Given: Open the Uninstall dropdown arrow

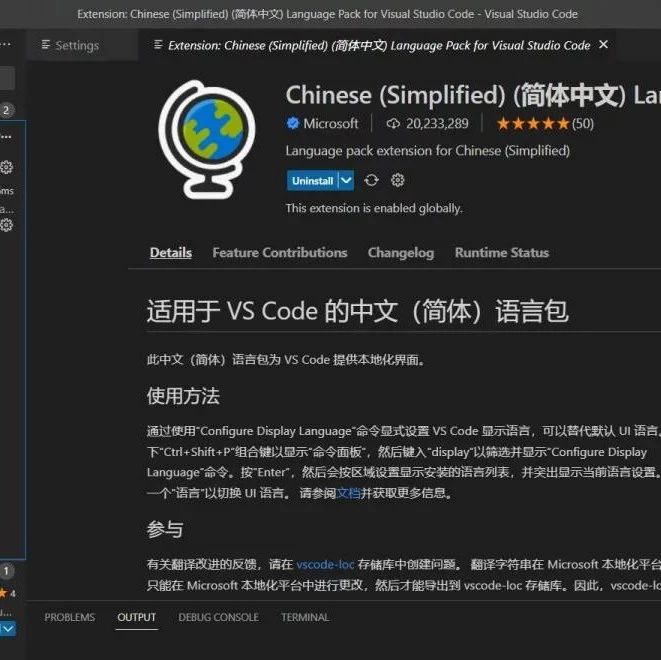Looking at the screenshot, I should coord(346,181).
